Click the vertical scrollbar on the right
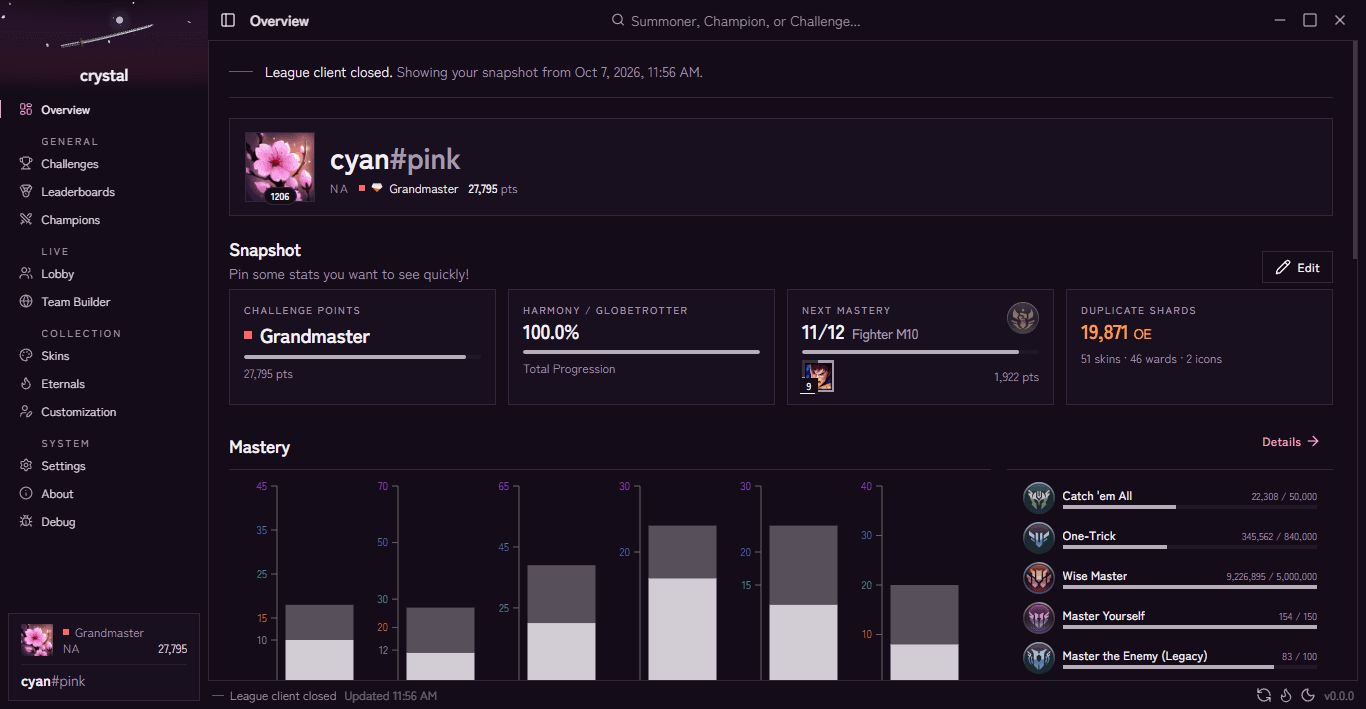The image size is (1366, 709). [1356, 150]
